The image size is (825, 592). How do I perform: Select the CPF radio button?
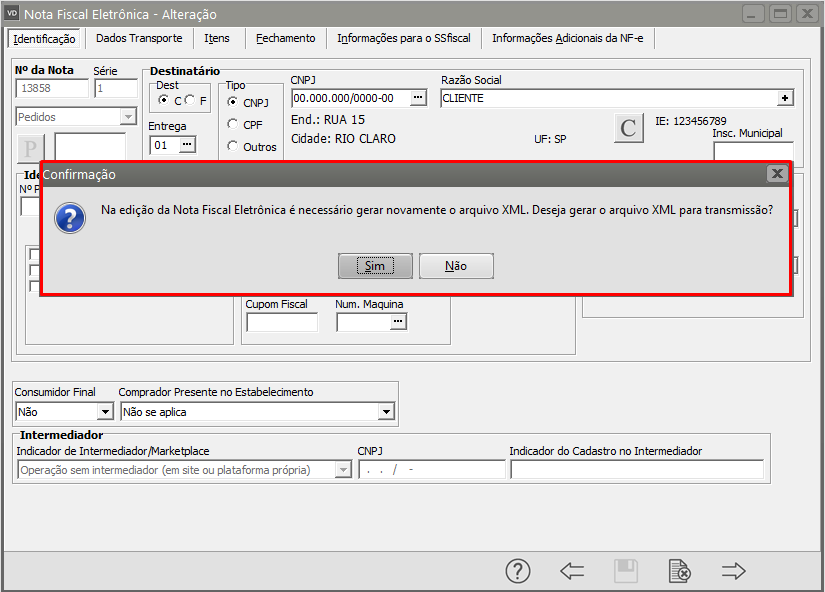[233, 124]
